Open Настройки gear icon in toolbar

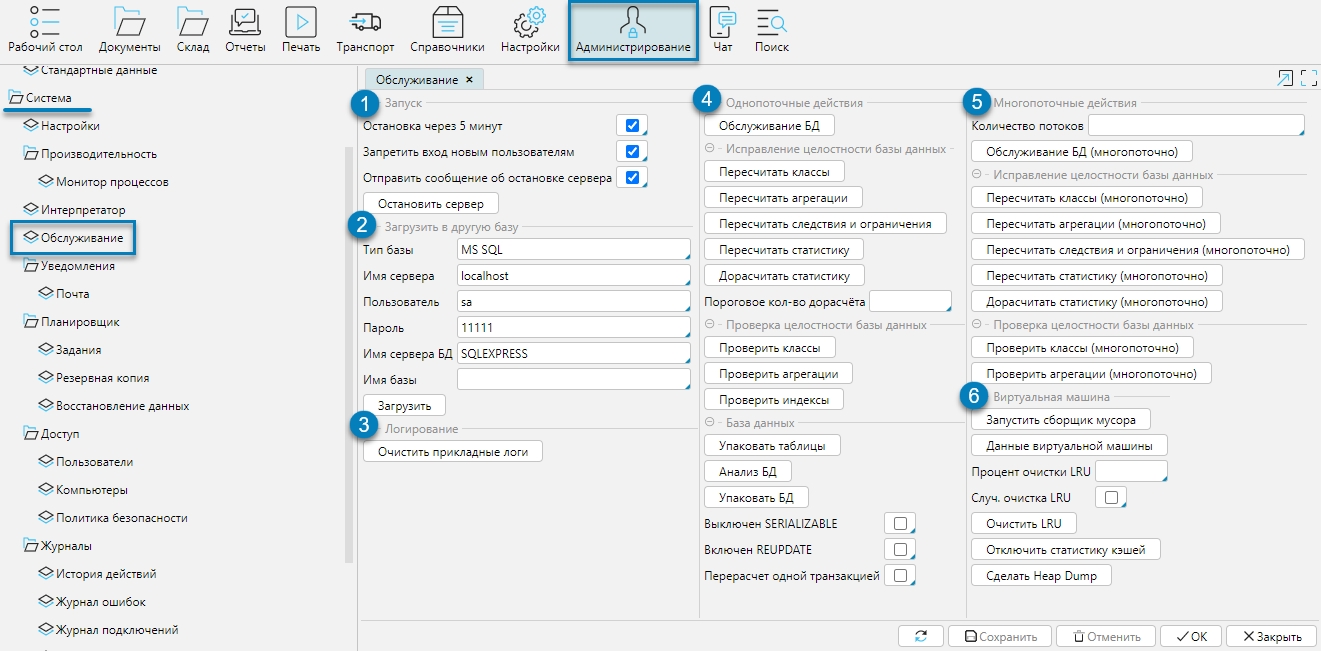tap(529, 21)
